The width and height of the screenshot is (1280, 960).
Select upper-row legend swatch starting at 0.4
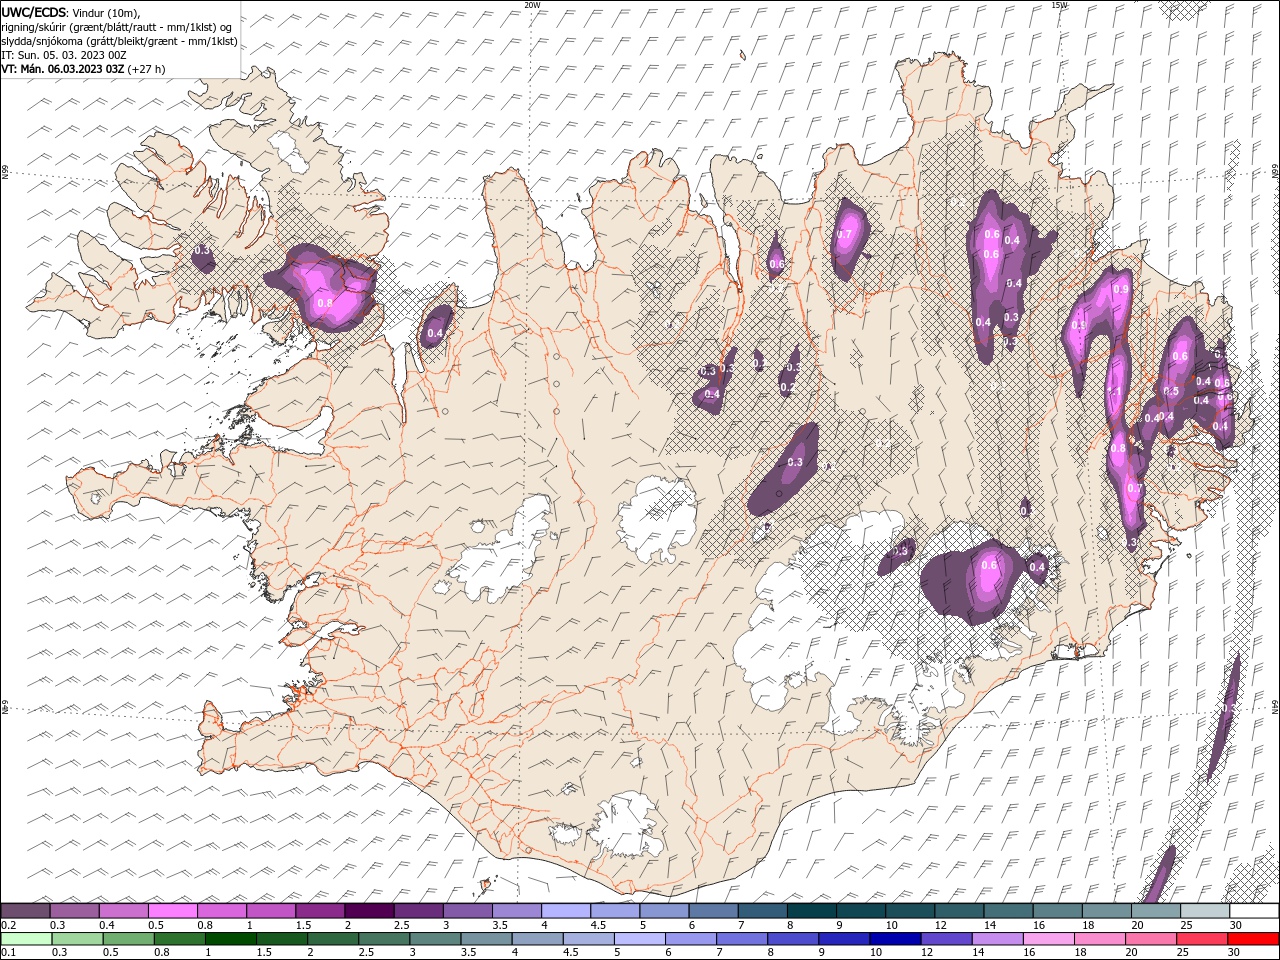click(123, 911)
